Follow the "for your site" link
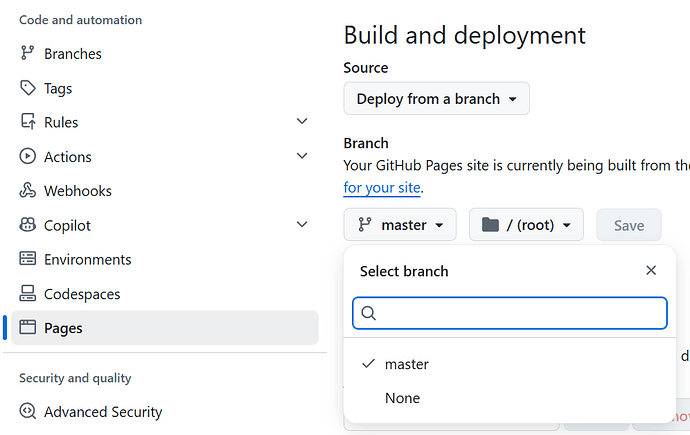Image resolution: width=690 pixels, height=435 pixels. coord(382,187)
